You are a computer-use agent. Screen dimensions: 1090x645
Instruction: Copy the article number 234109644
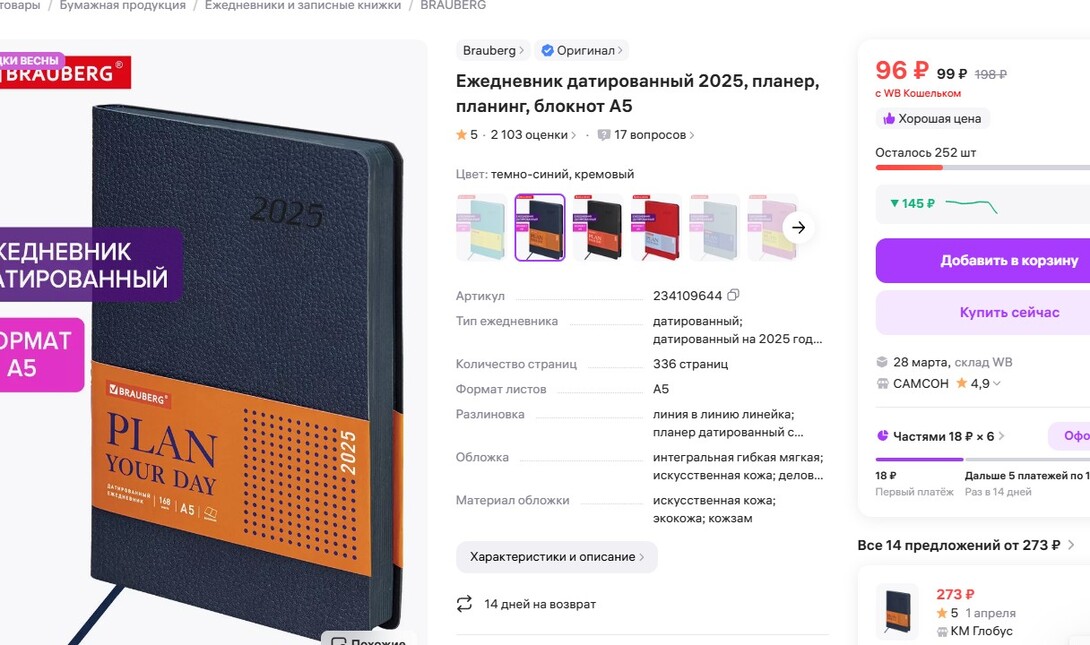[x=733, y=295]
